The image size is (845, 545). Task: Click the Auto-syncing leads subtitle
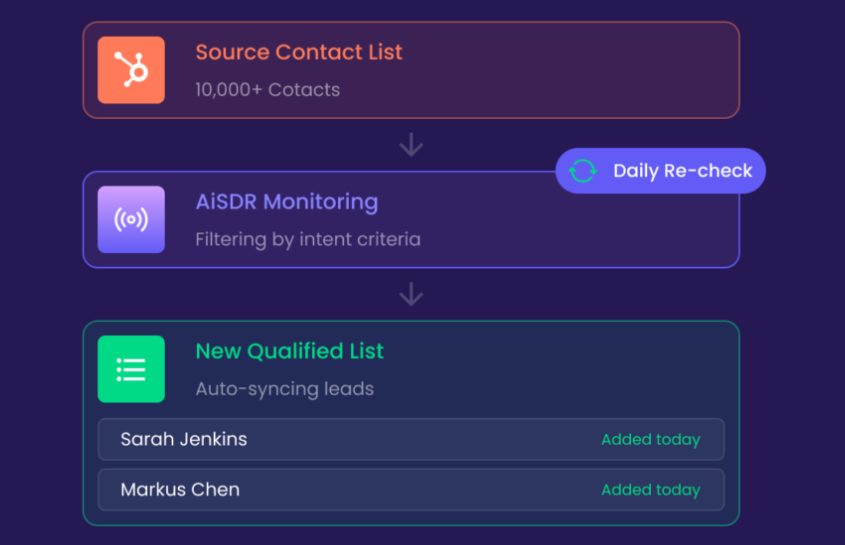[285, 389]
